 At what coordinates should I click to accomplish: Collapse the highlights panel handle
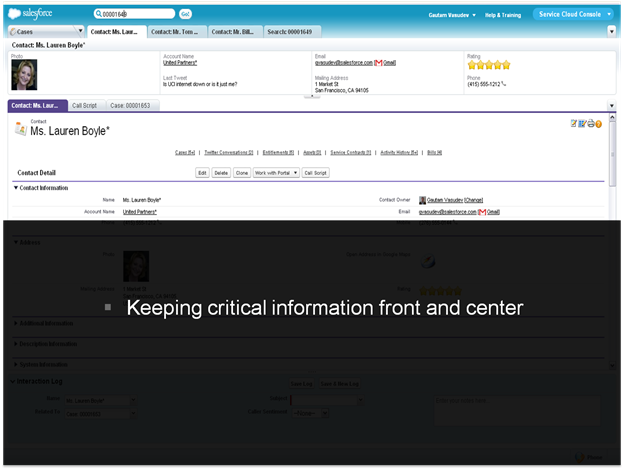[312, 96]
